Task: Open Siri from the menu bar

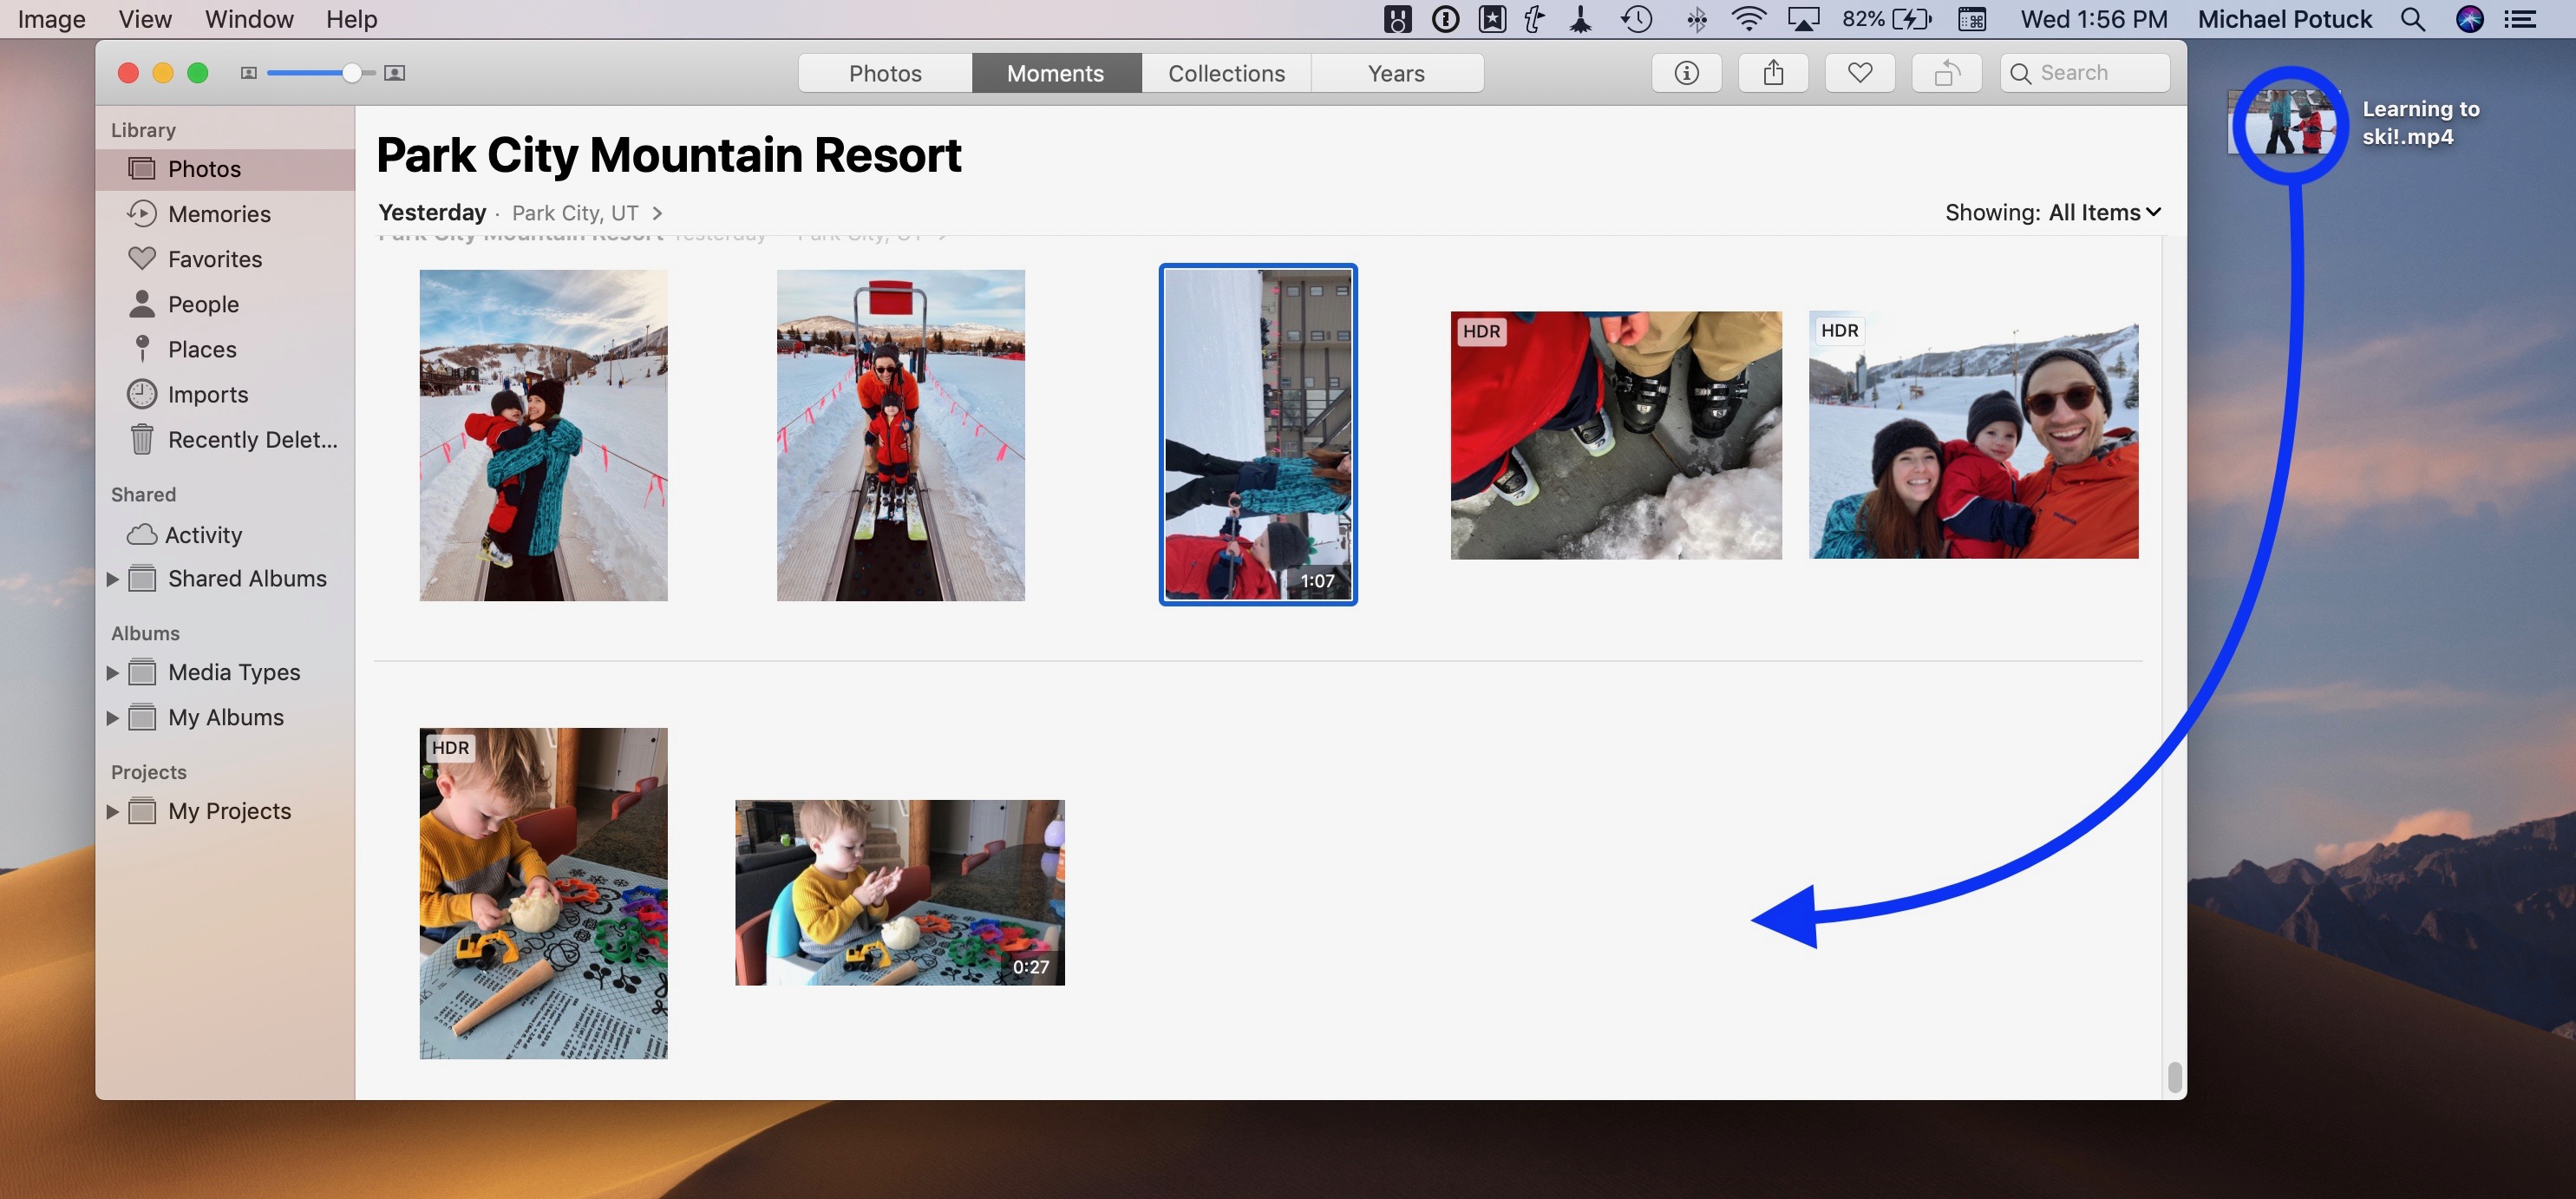Action: [x=2470, y=19]
